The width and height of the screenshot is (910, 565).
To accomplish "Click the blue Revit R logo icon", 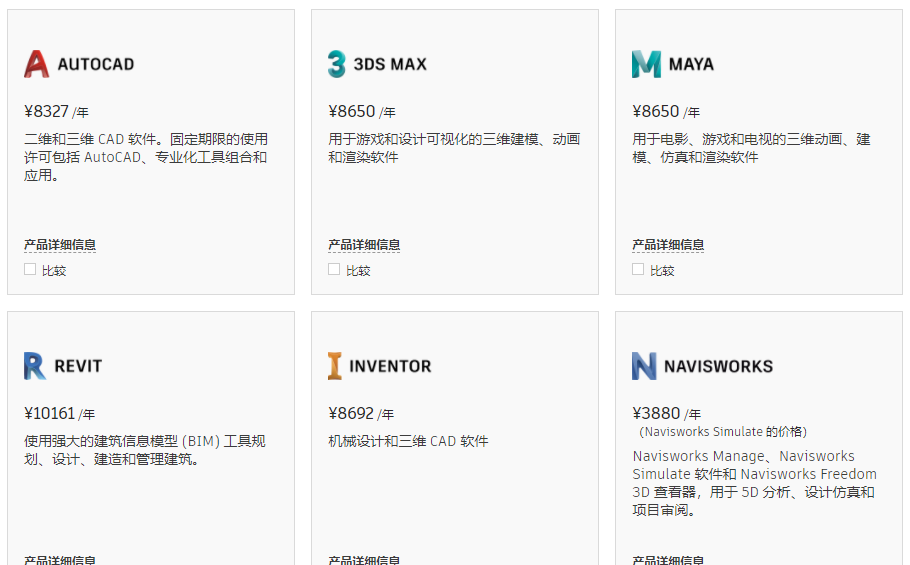I will click(x=35, y=366).
